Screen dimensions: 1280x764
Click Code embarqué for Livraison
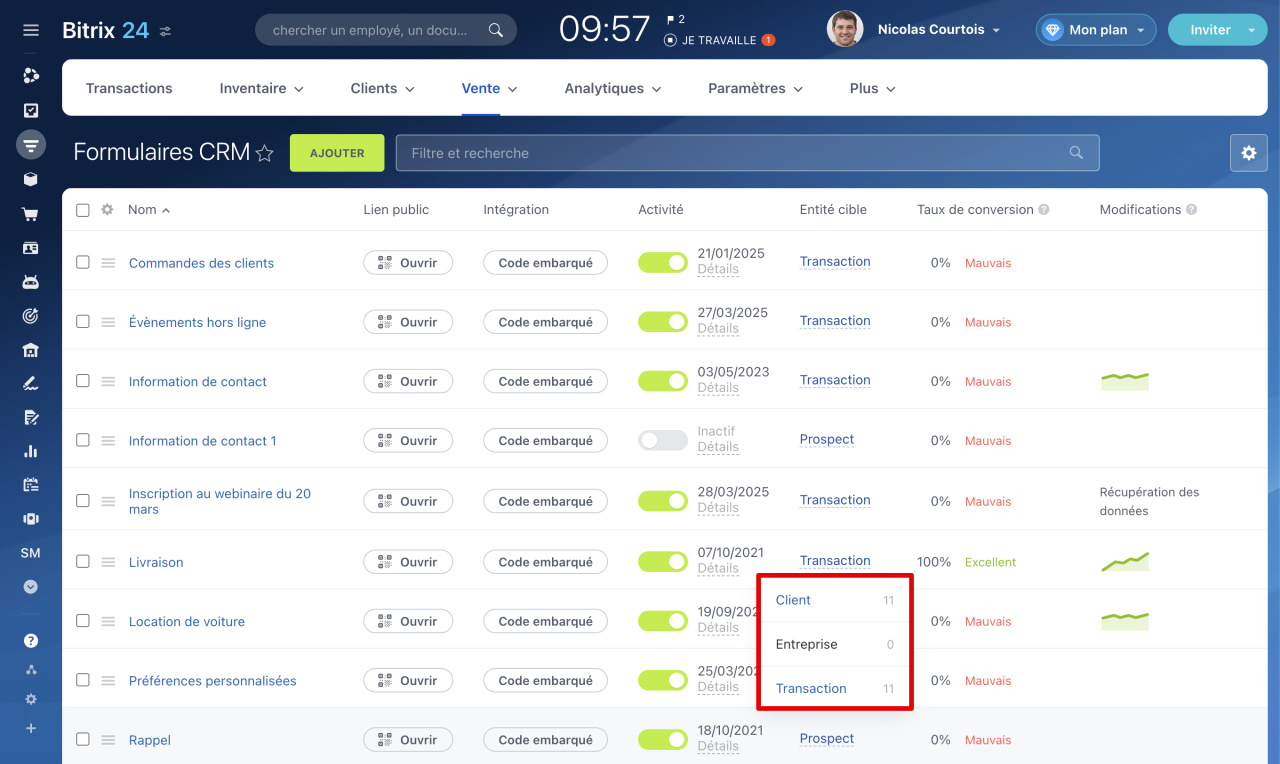pos(545,562)
